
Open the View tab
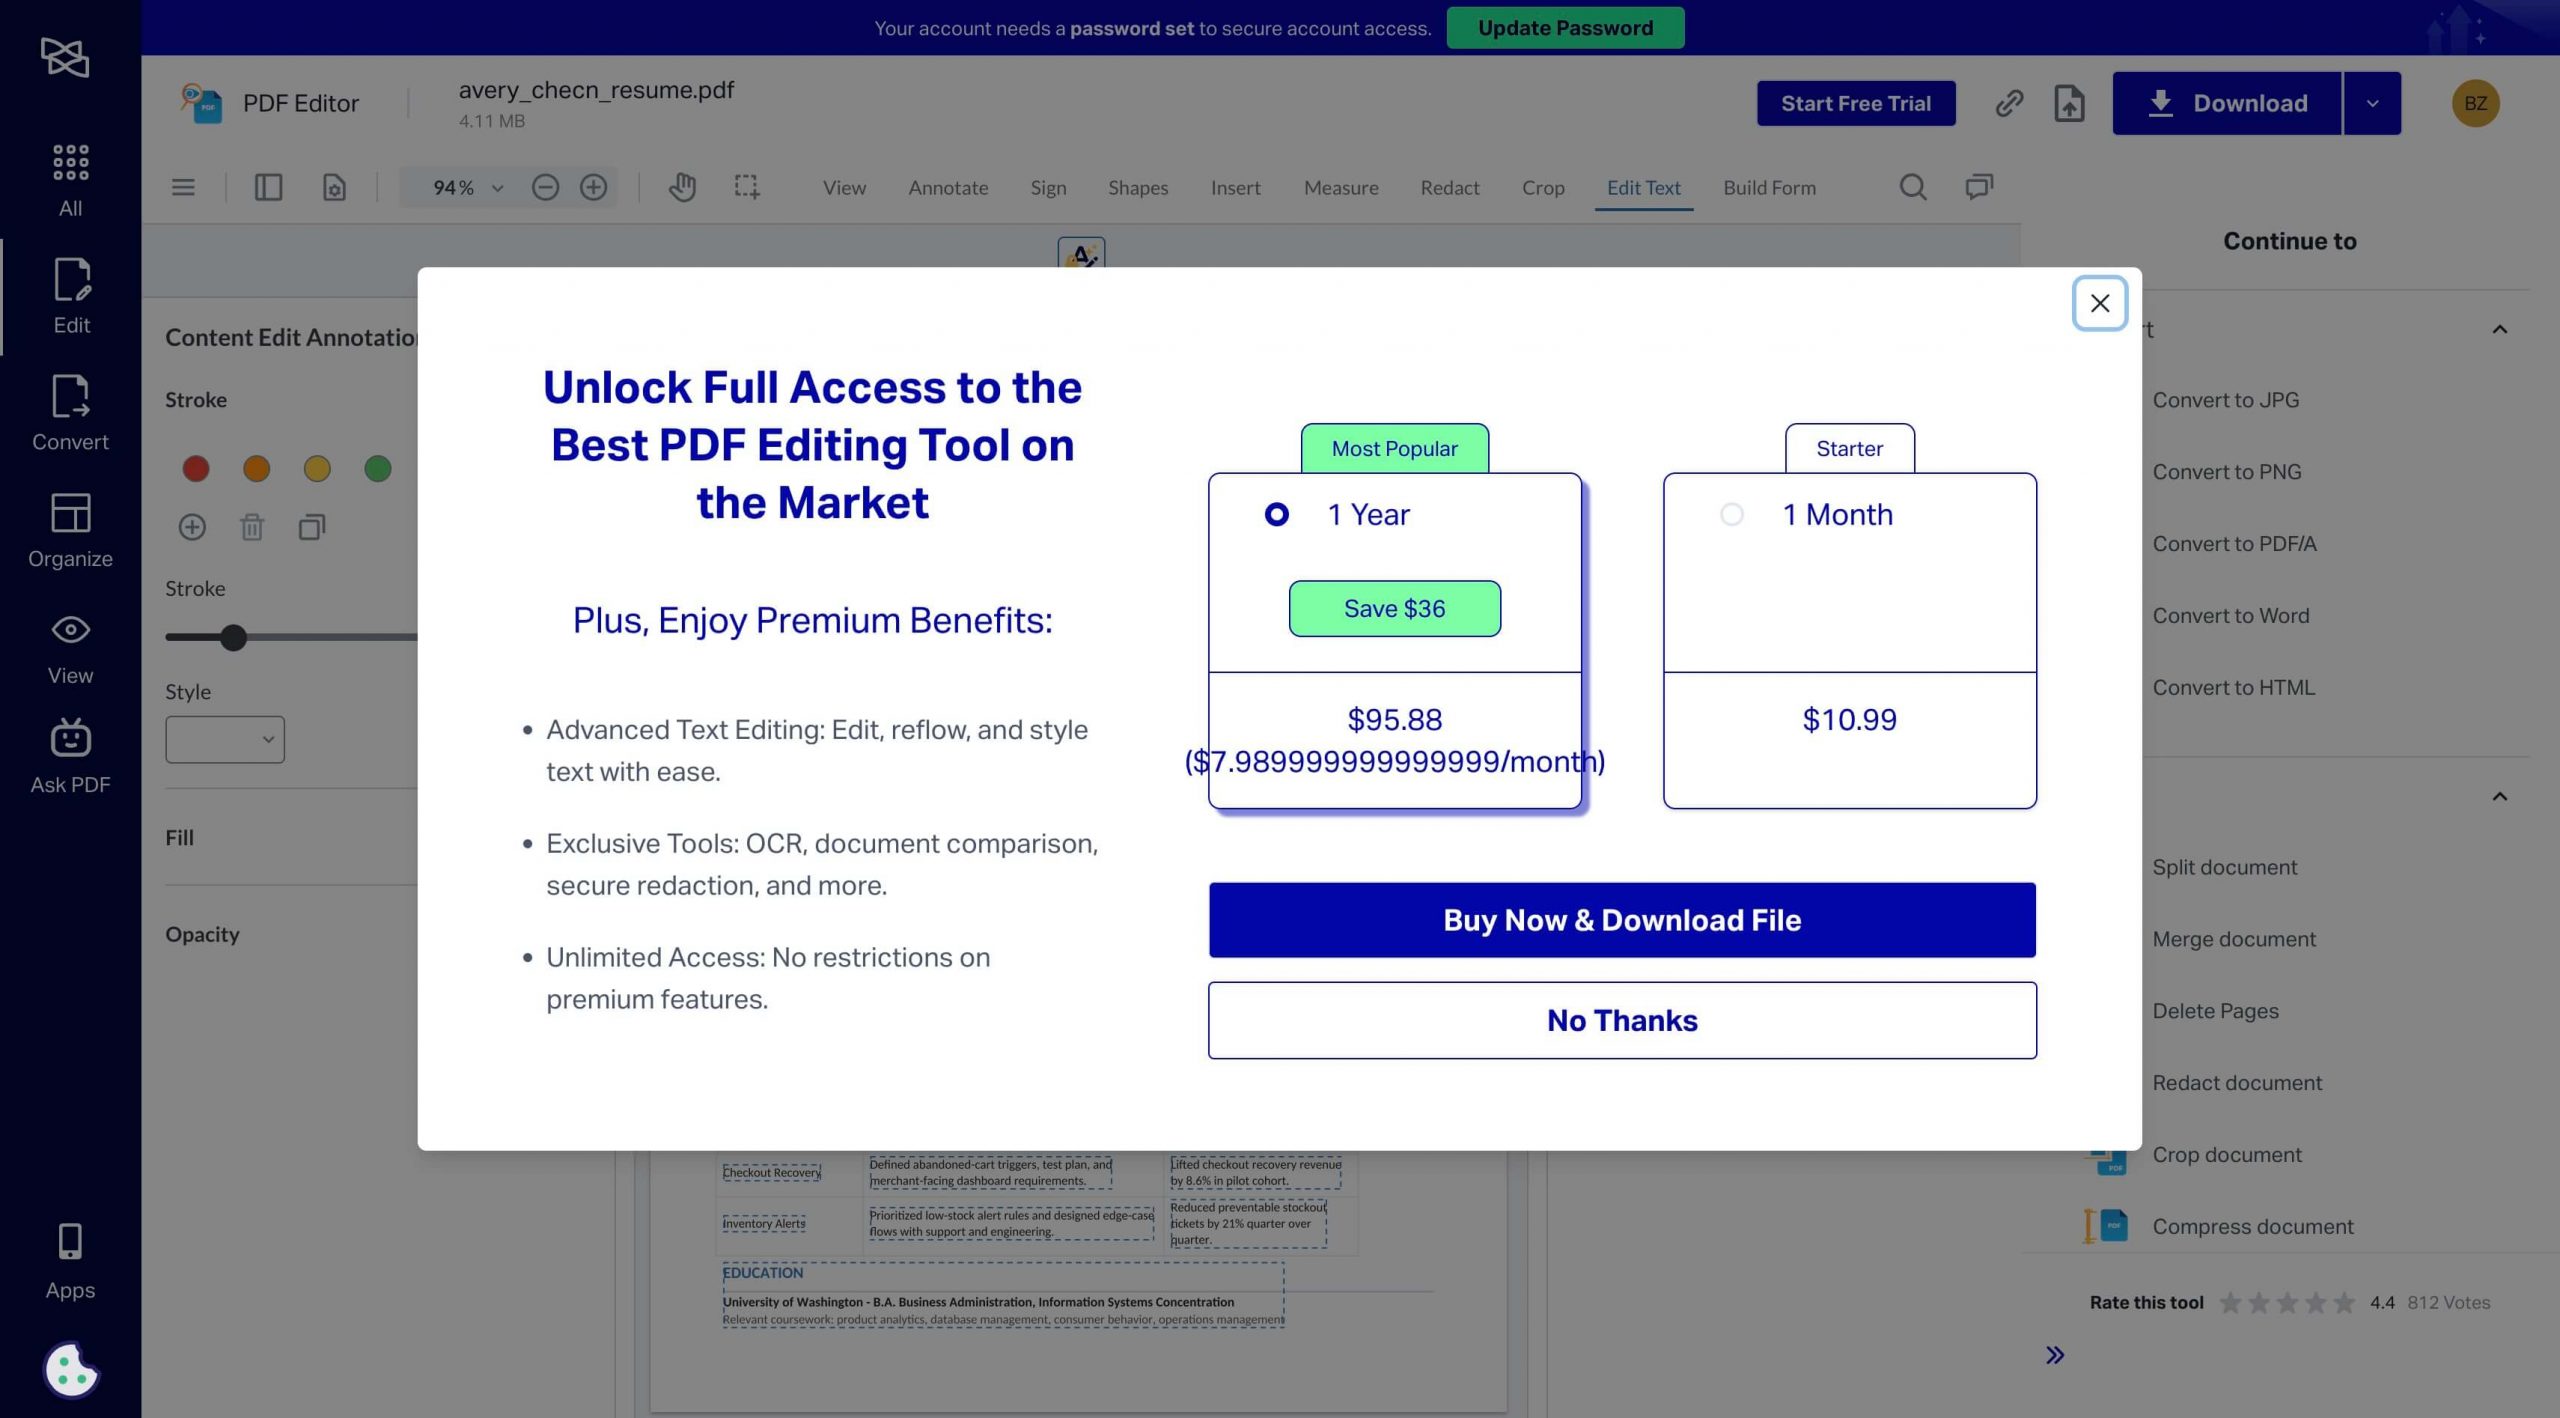coord(844,187)
